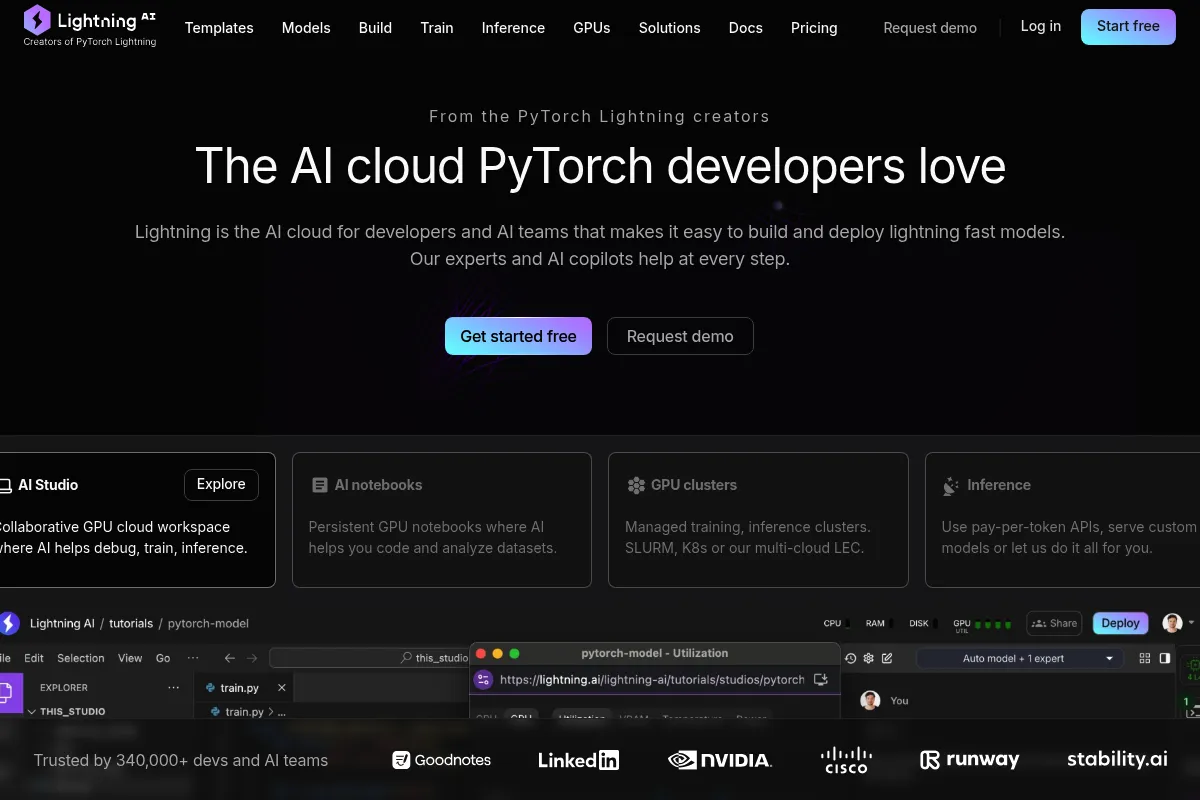Open the Templates menu

(x=219, y=28)
